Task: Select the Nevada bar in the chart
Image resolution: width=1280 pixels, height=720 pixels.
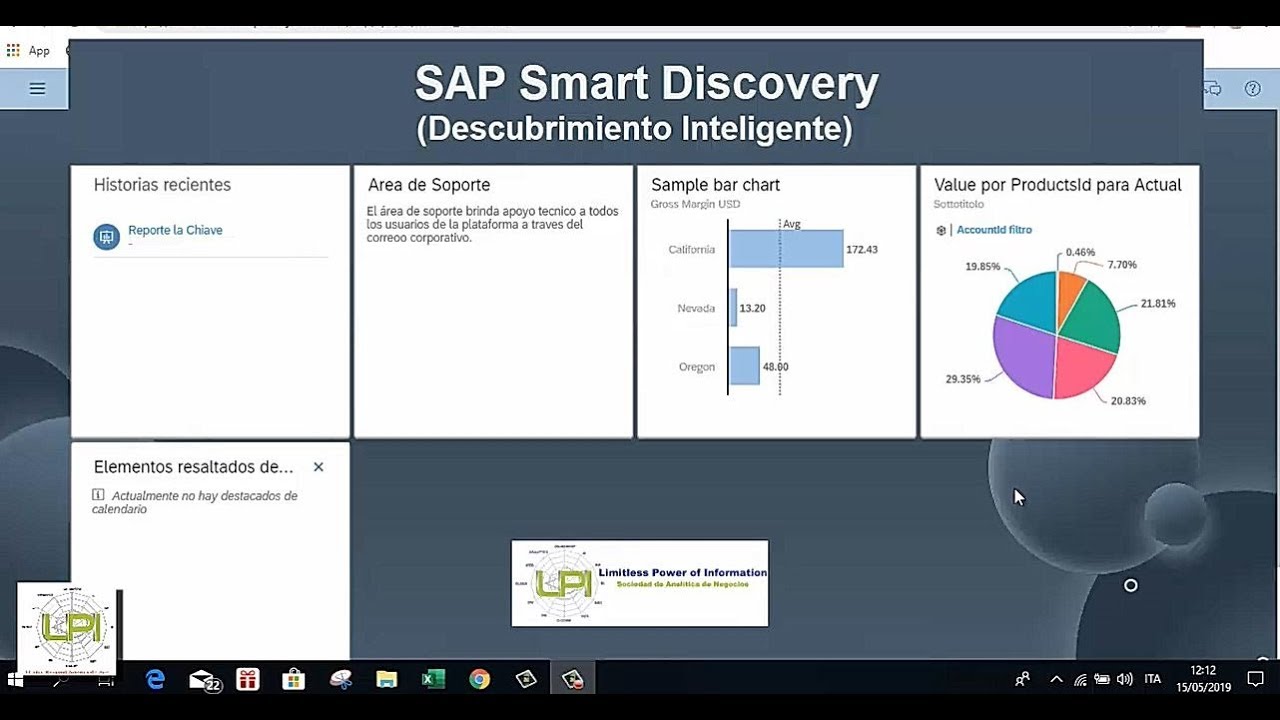Action: (733, 308)
